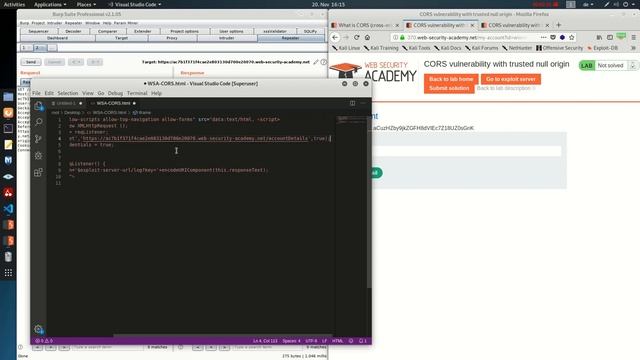Open the VS Code Debug view
Image resolution: width=640 pixels, height=360 pixels.
click(38, 156)
